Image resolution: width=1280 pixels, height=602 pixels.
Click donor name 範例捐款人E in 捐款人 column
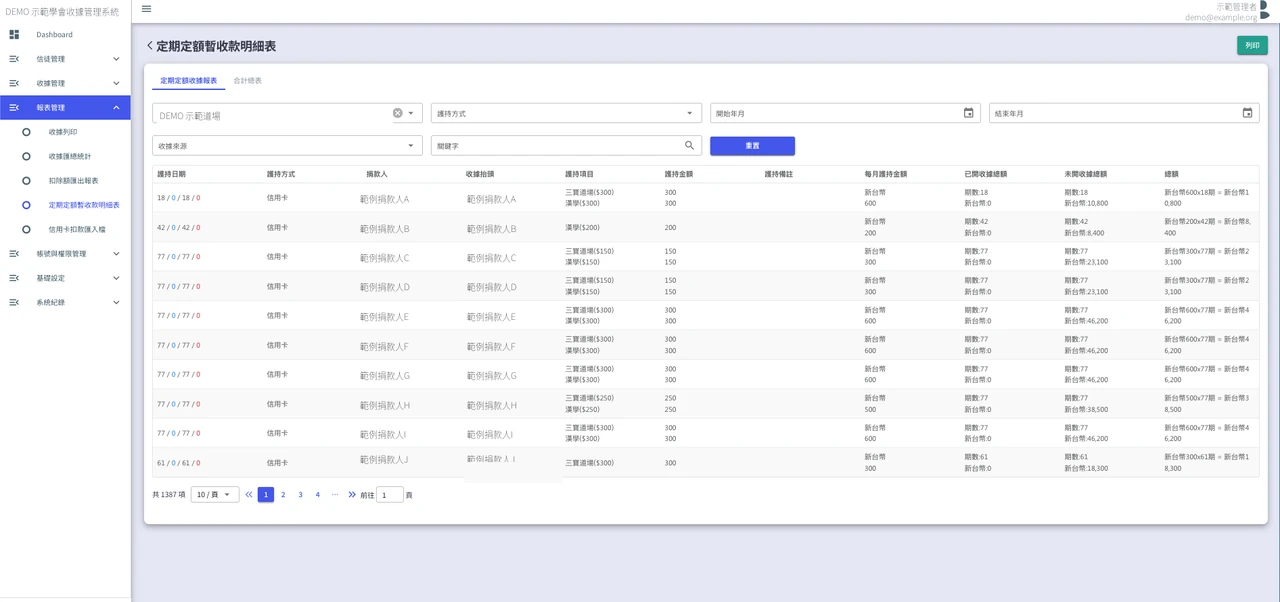(384, 317)
